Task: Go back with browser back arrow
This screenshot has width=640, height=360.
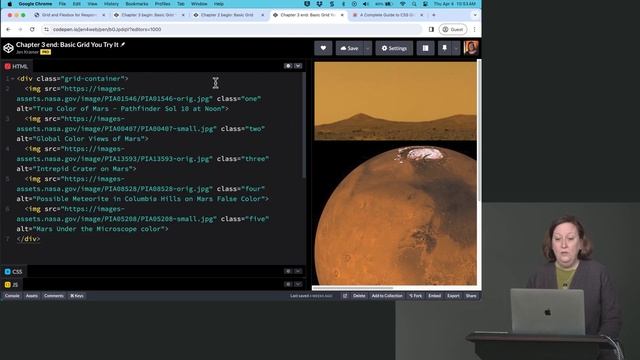Action: [x=8, y=29]
